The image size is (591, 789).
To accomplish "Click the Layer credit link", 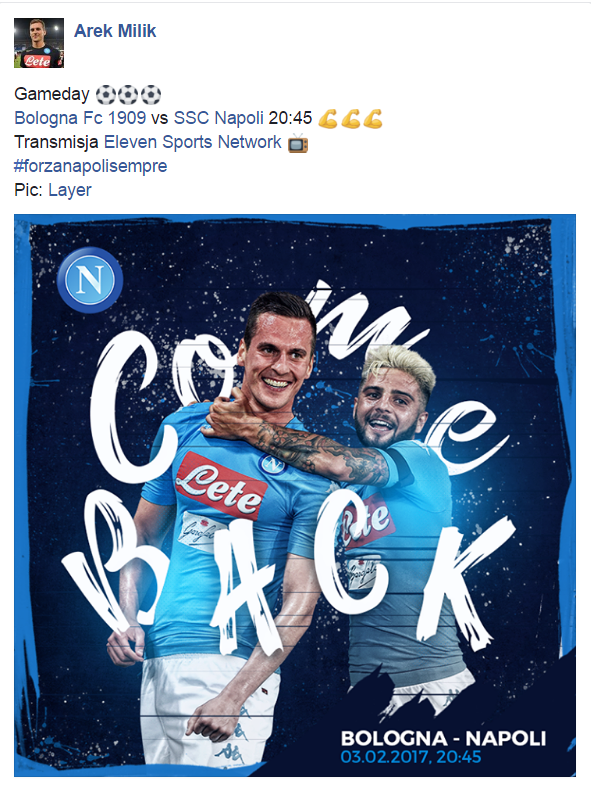I will (70, 190).
